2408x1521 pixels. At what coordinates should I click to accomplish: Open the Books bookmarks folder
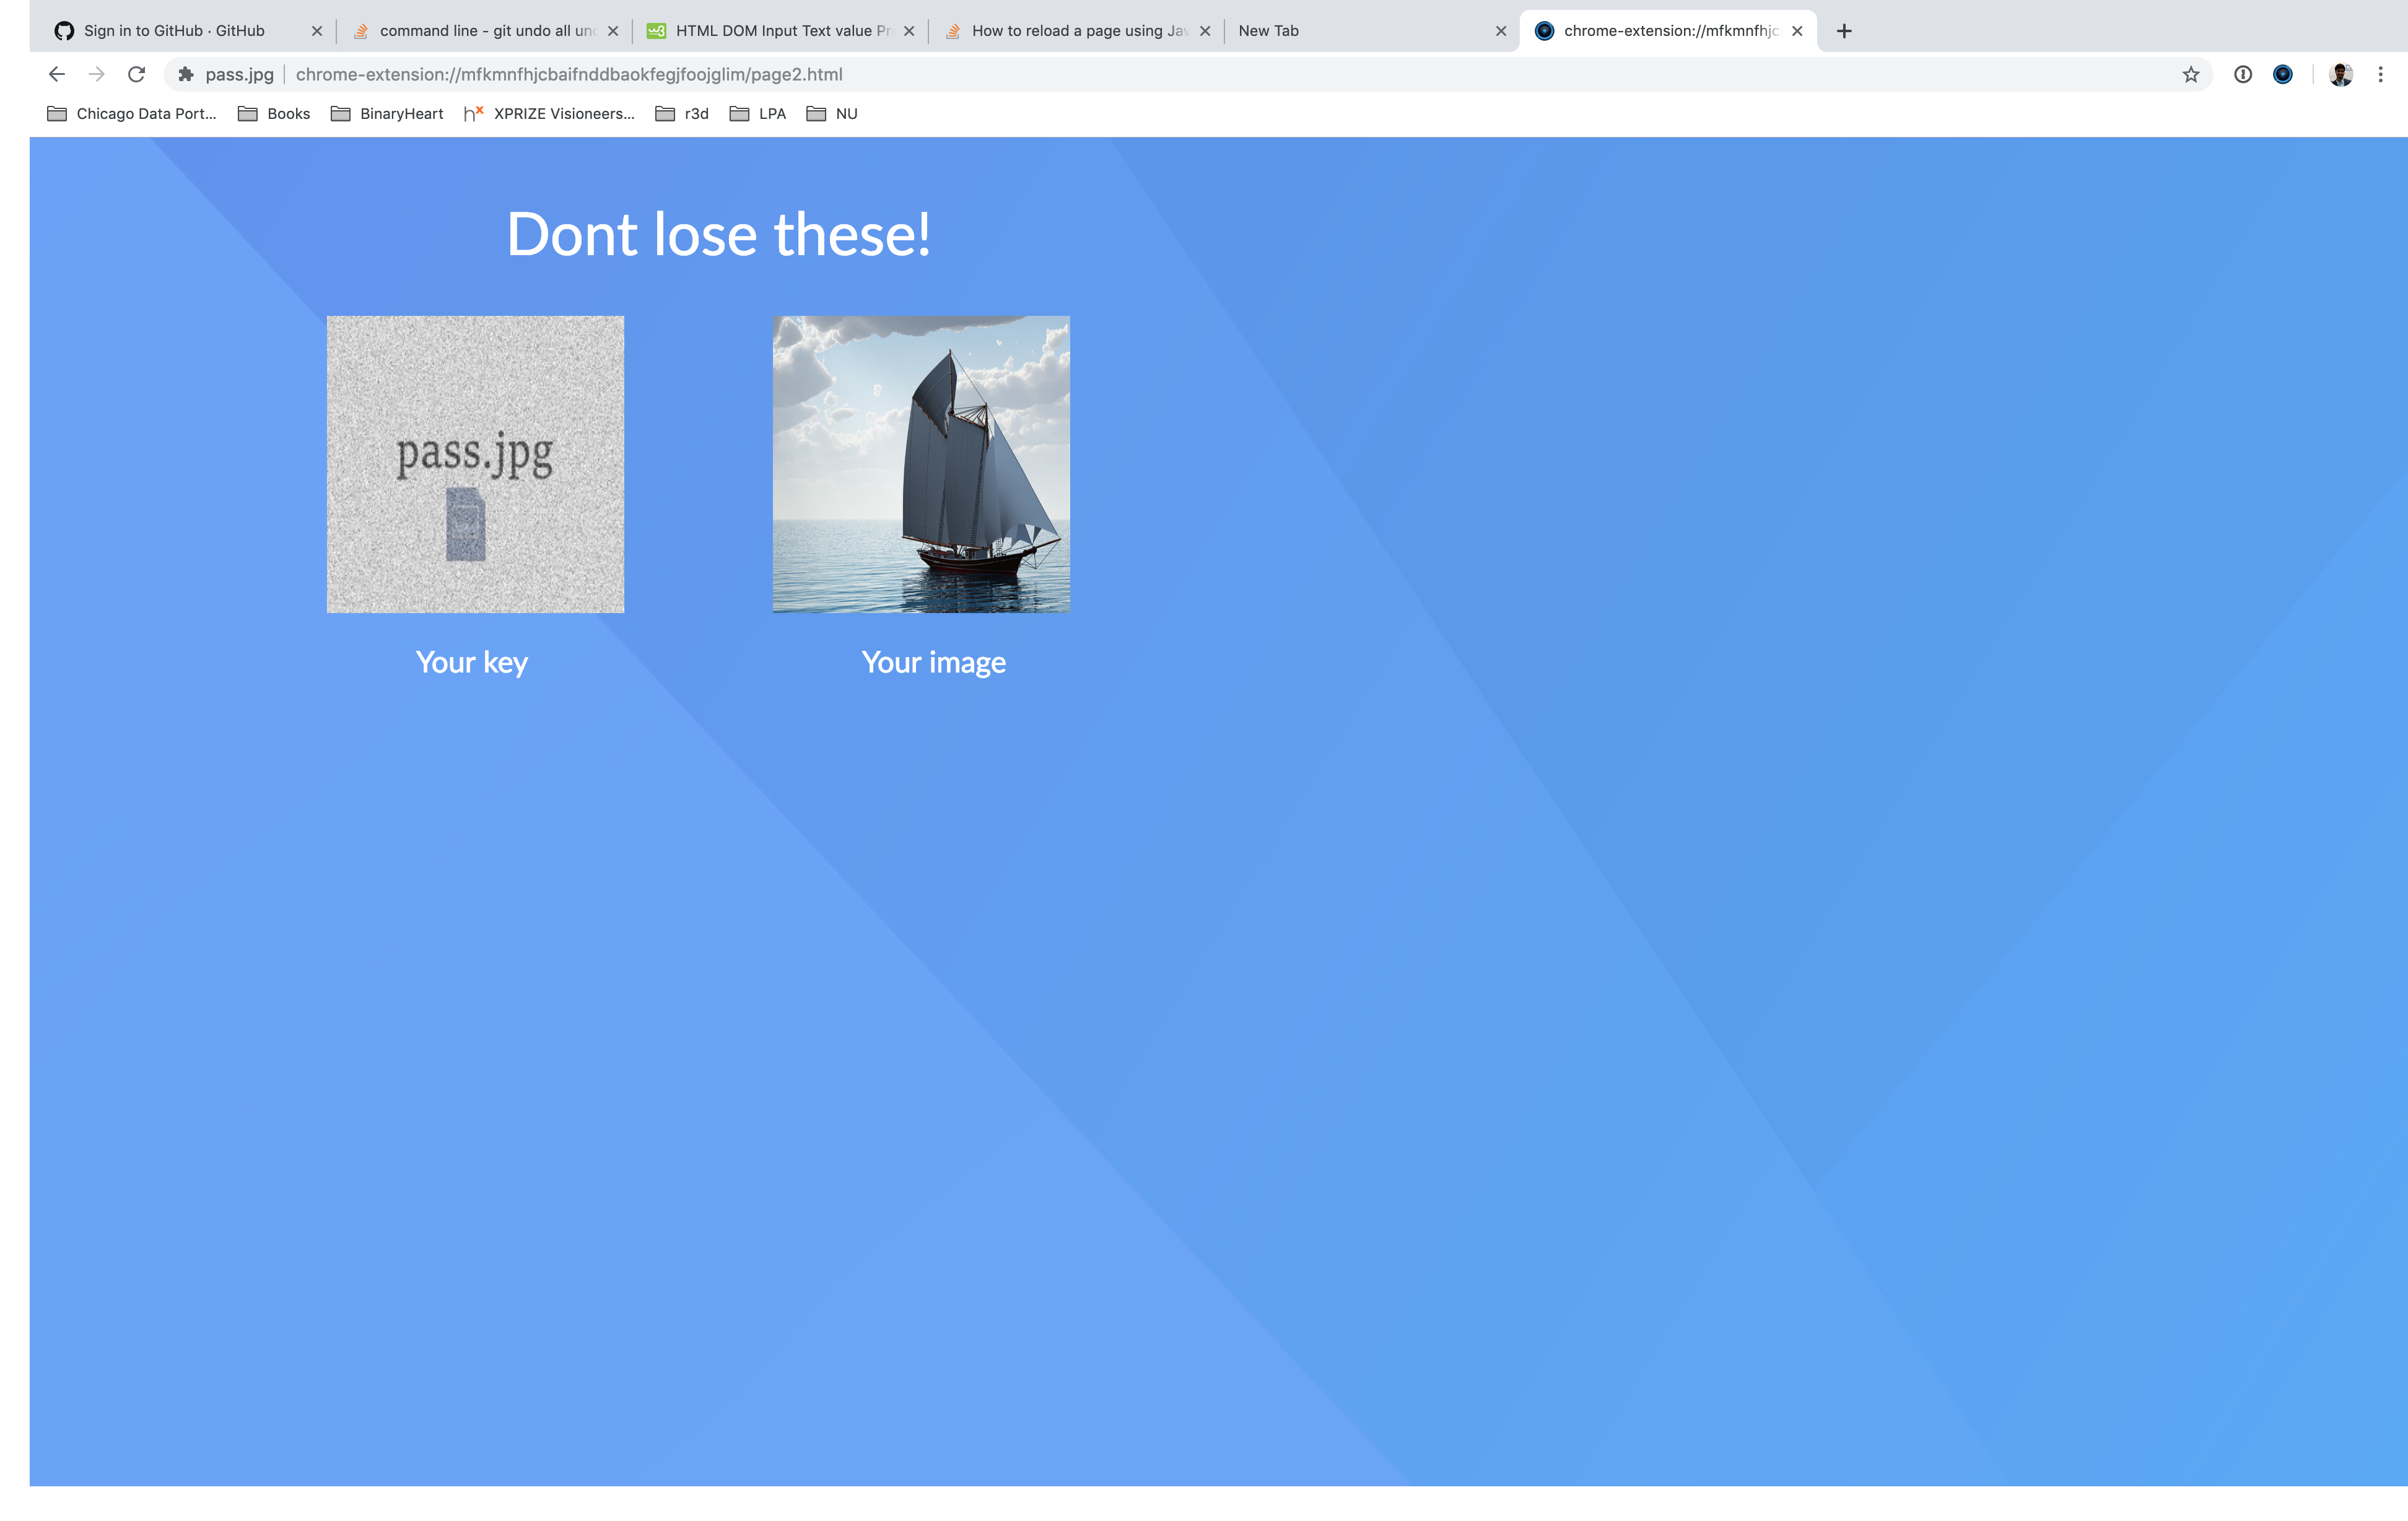tap(272, 113)
